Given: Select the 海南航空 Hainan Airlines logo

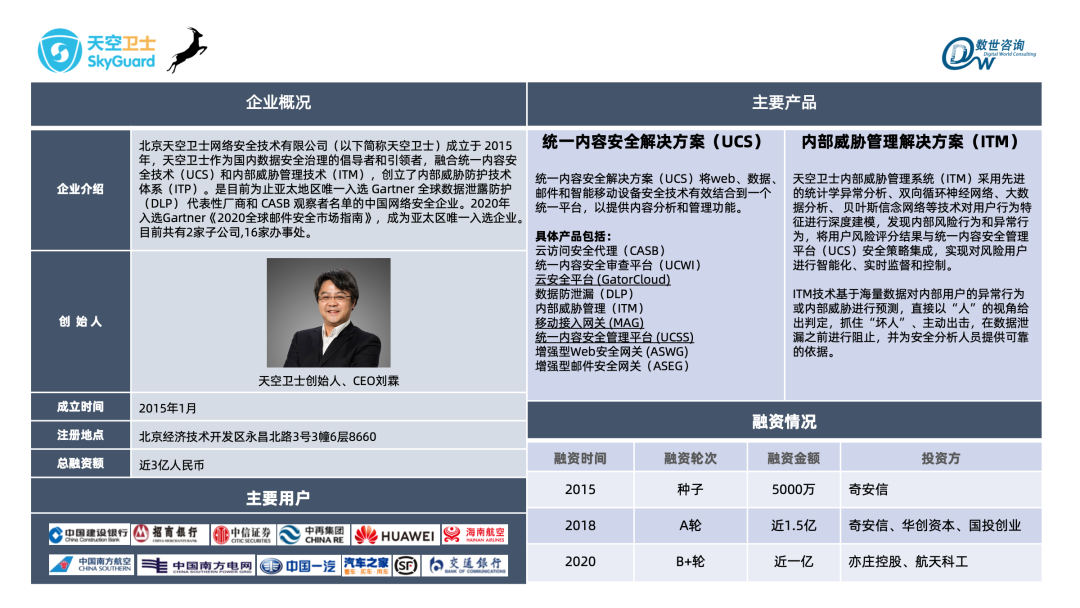Looking at the screenshot, I should click(475, 534).
